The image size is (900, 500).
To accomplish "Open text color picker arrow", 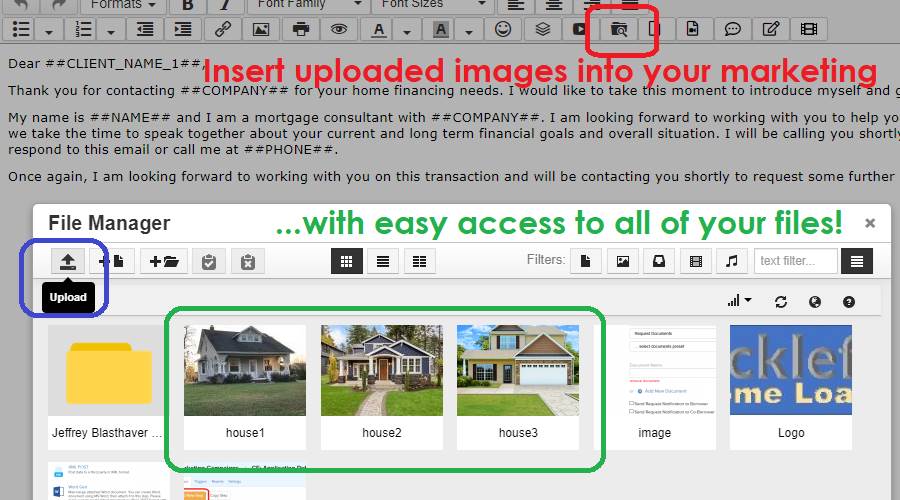I will [x=407, y=29].
